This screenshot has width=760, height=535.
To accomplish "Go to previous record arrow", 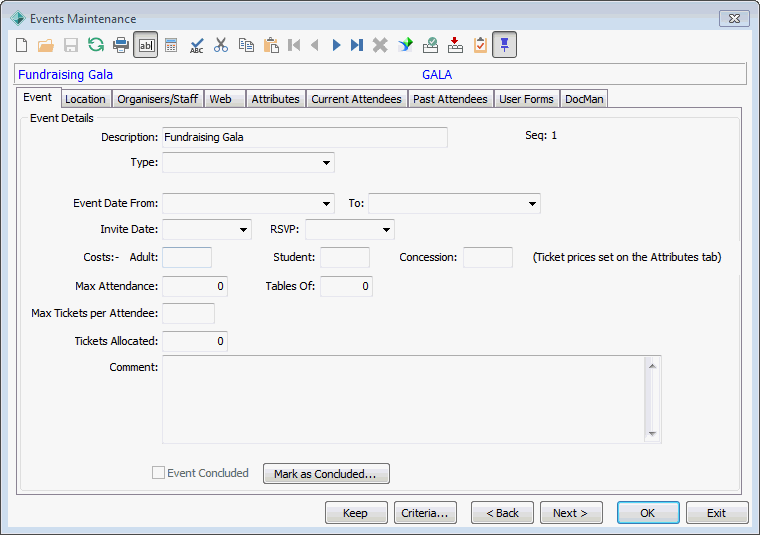I will 315,45.
